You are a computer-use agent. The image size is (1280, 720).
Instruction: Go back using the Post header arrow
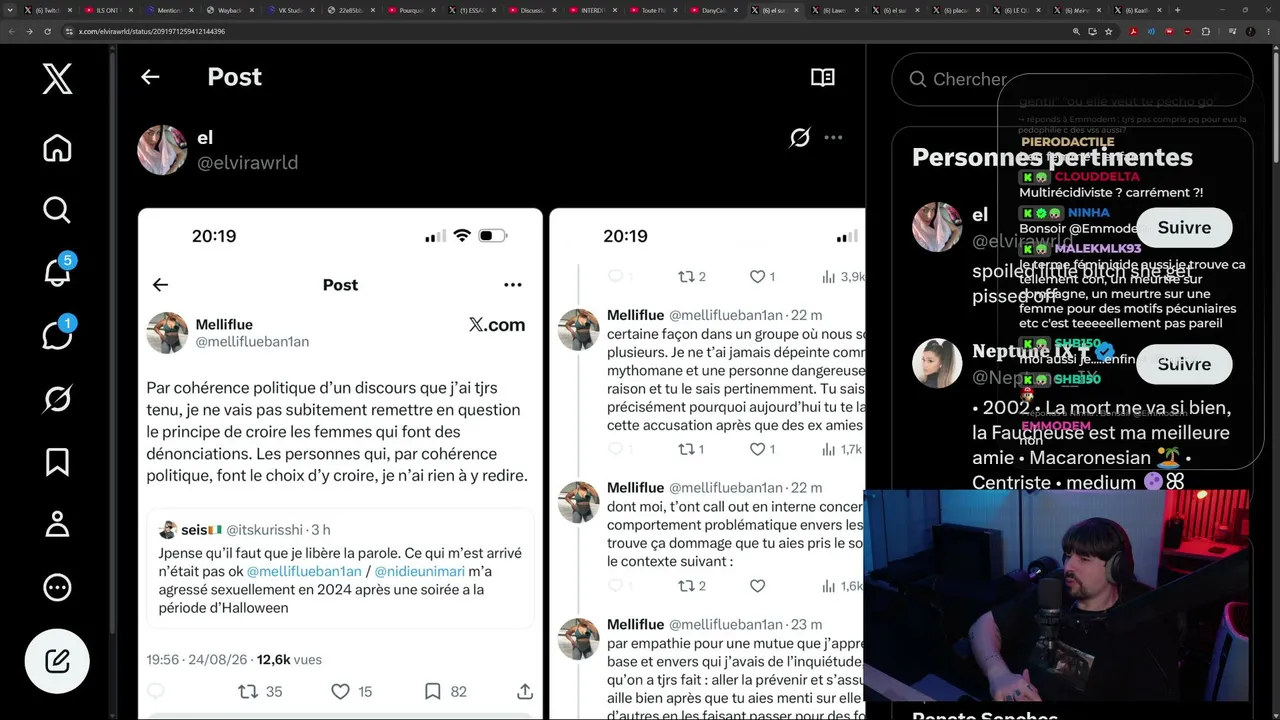(x=150, y=77)
